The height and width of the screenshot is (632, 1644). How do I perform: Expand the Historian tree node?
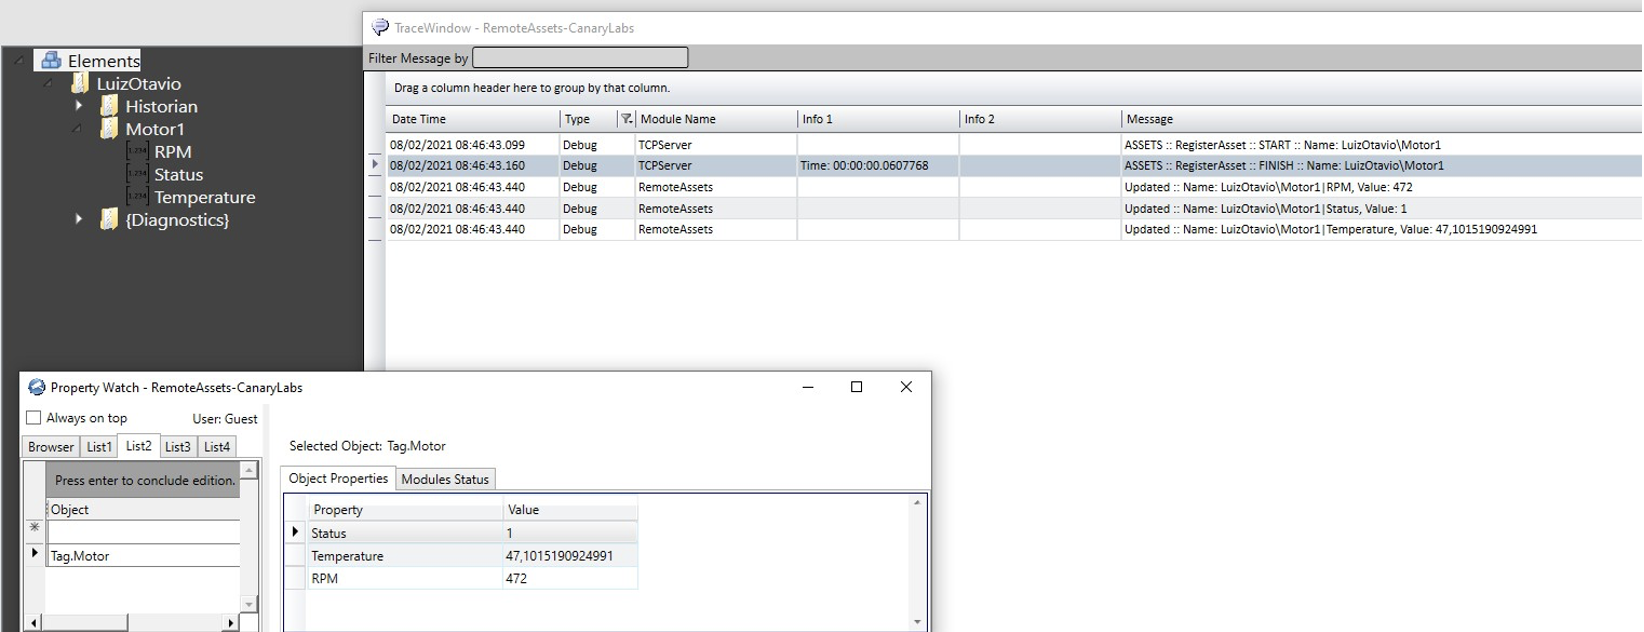pos(79,106)
